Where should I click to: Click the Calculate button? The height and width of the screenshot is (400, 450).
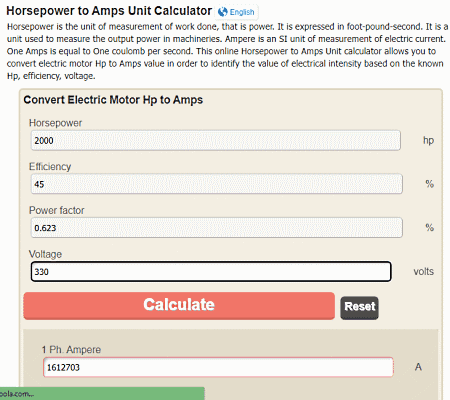[179, 306]
